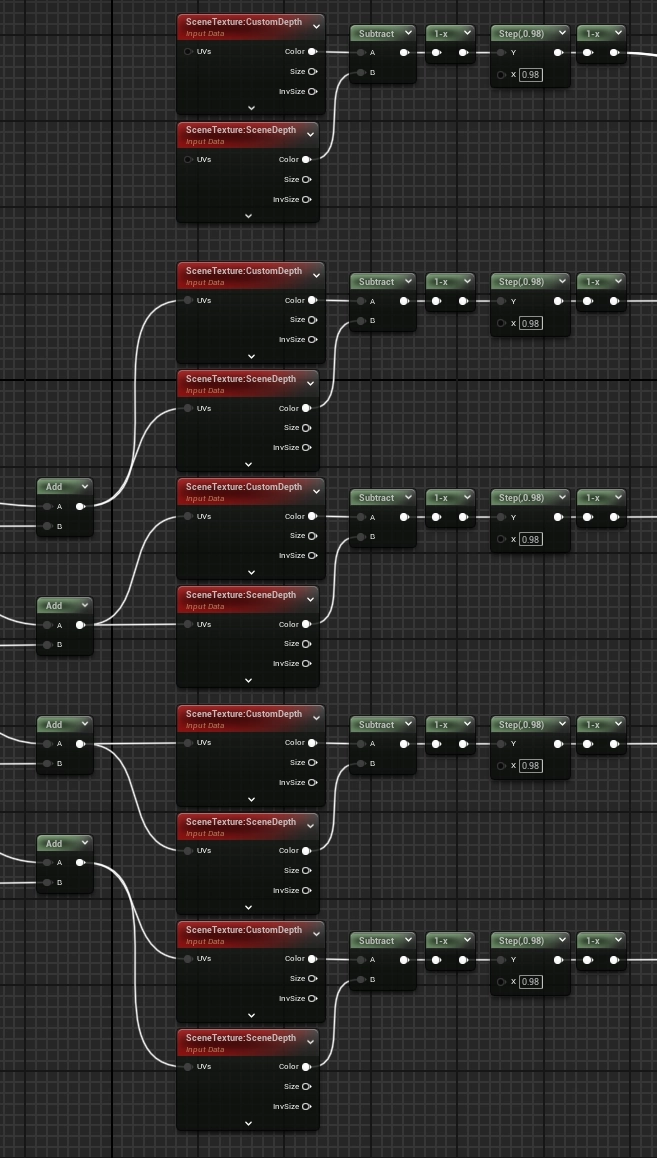Expand bottom arrow of bottommost SceneDepth node

click(249, 1123)
